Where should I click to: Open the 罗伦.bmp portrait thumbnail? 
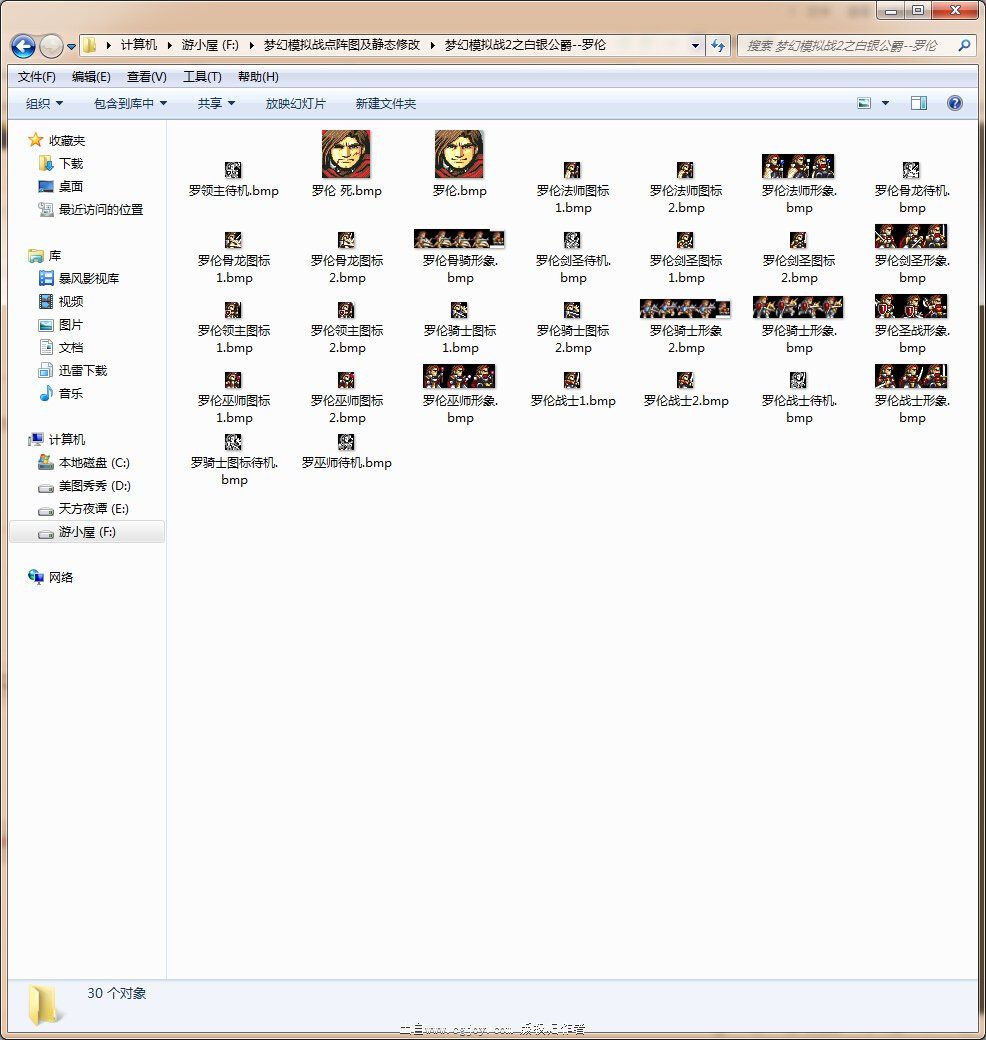459,155
